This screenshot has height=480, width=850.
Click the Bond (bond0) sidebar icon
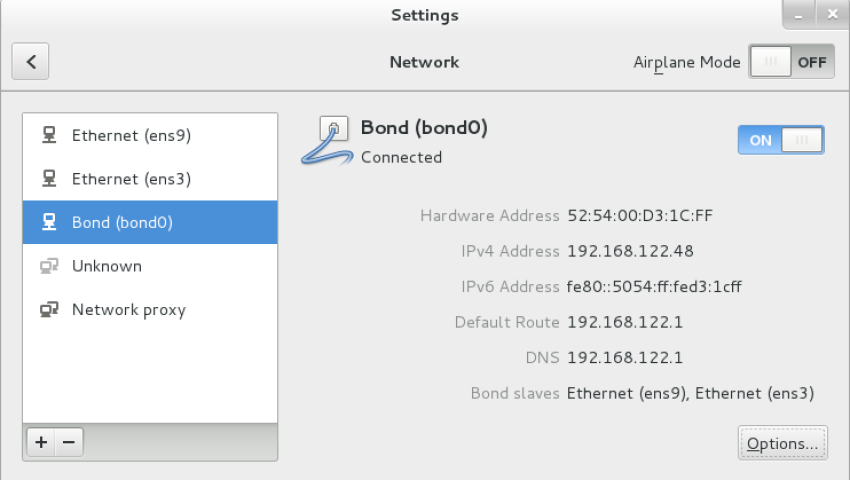pos(48,222)
